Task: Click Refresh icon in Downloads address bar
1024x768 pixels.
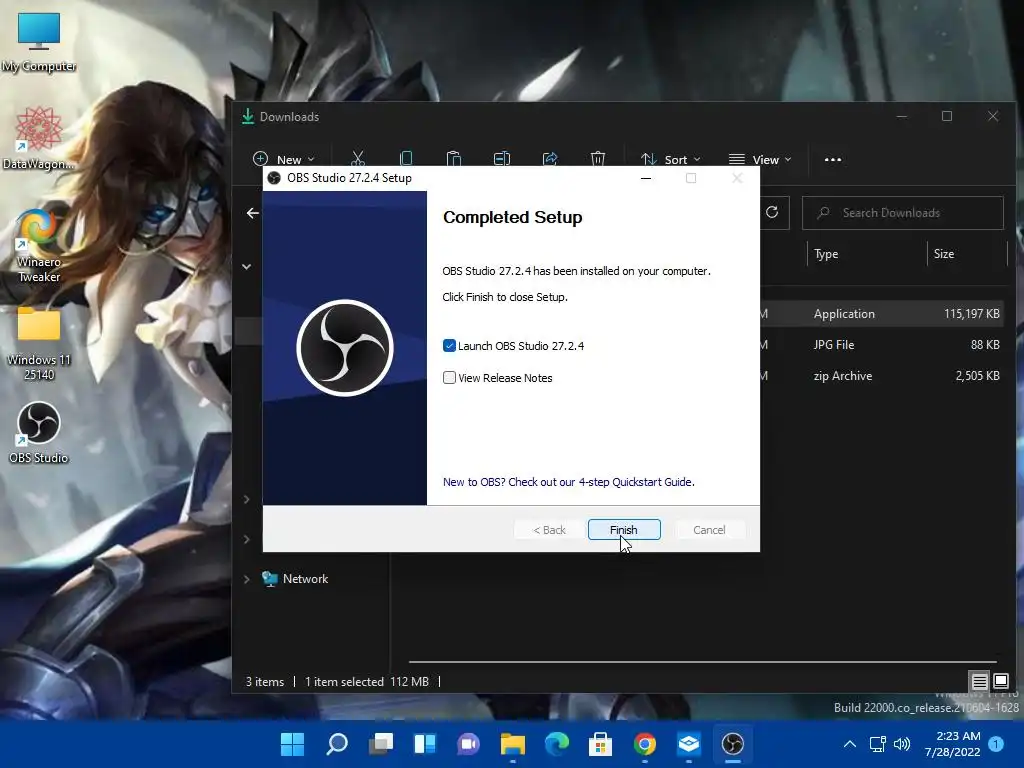Action: coord(772,212)
